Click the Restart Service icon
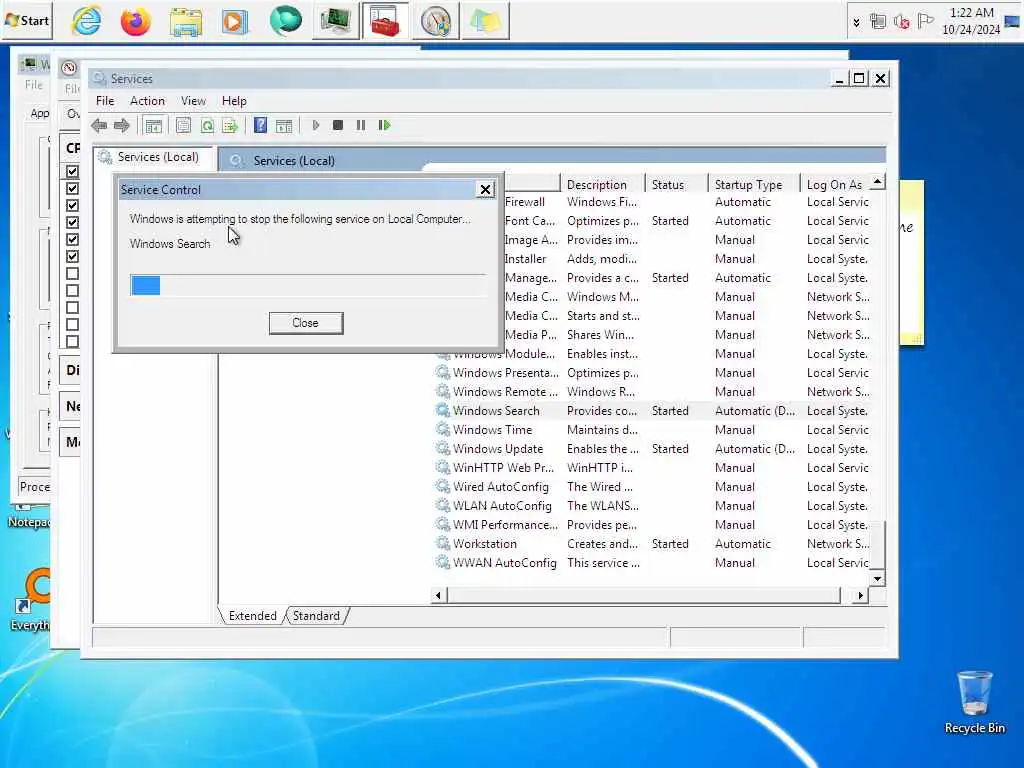The width and height of the screenshot is (1024, 768). tap(384, 125)
